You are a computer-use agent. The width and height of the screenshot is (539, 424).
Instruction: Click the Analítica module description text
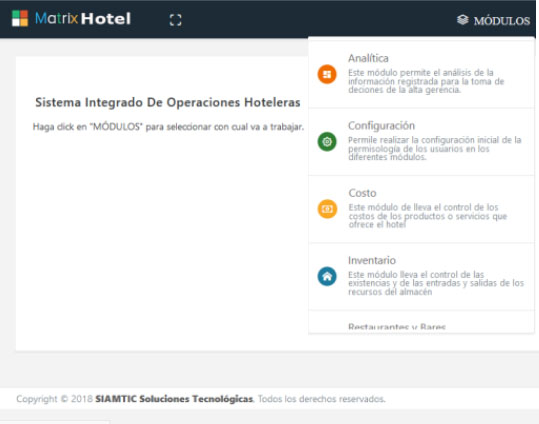point(426,81)
